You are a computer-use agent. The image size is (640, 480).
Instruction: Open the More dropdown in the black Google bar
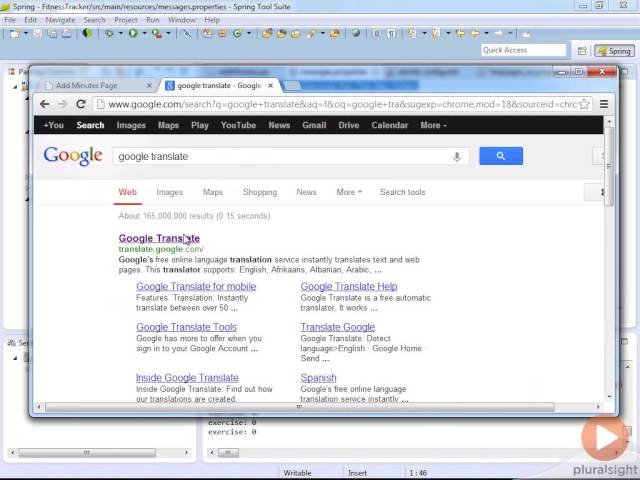point(433,125)
